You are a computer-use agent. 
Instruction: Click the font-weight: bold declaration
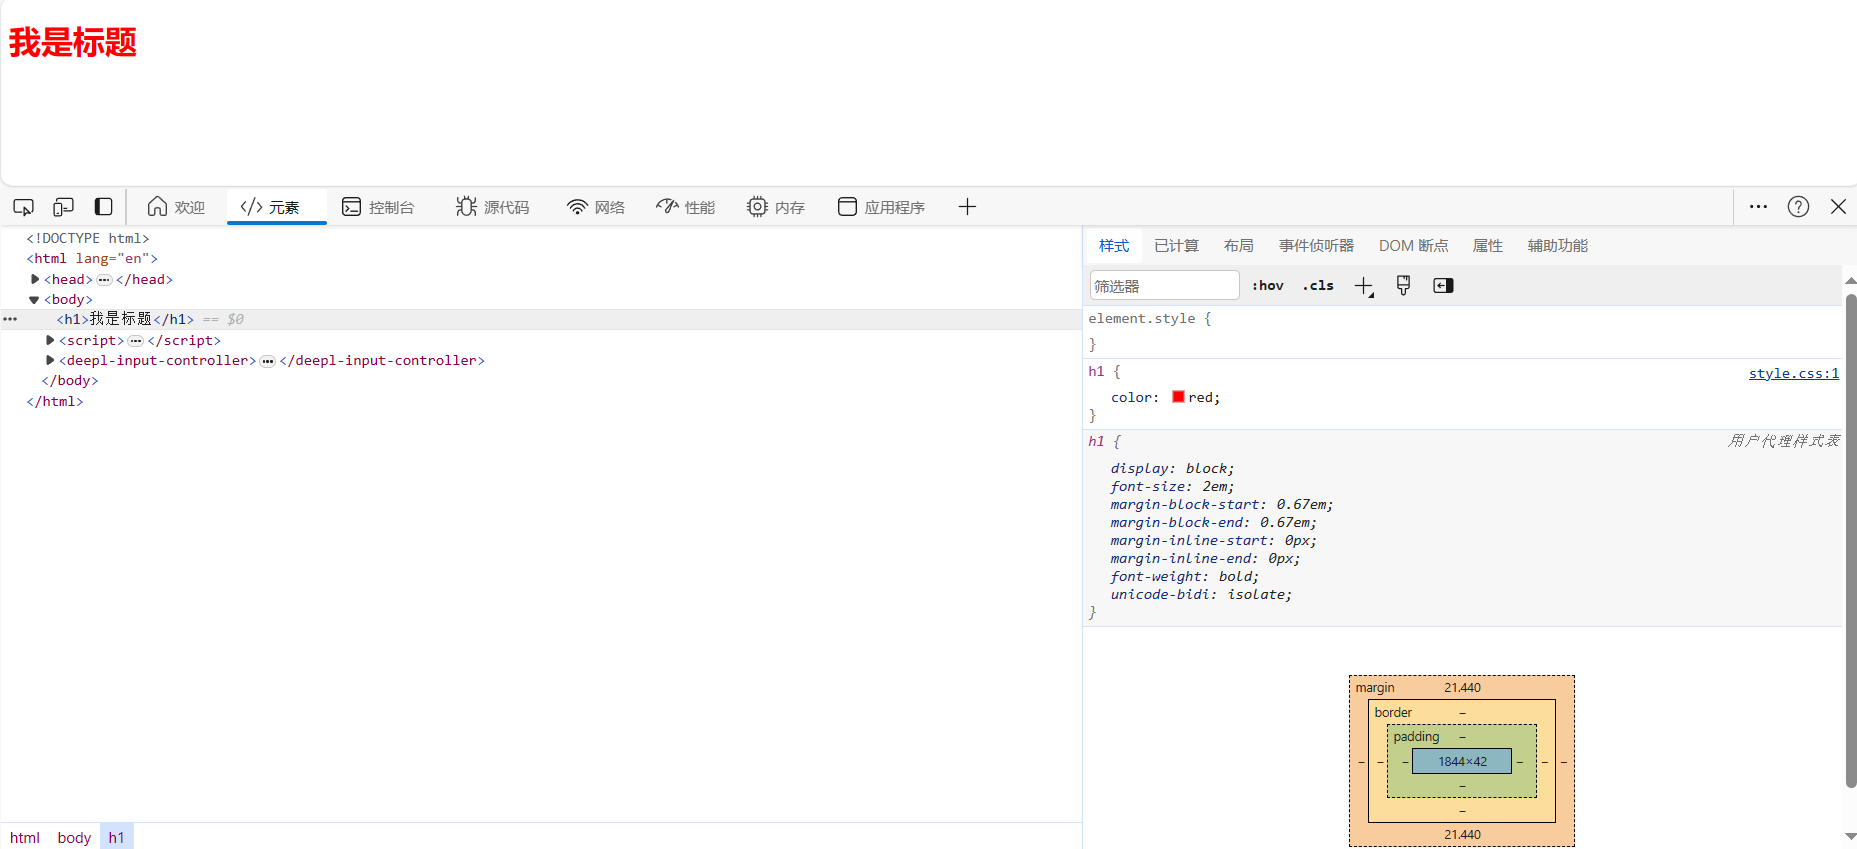1184,576
